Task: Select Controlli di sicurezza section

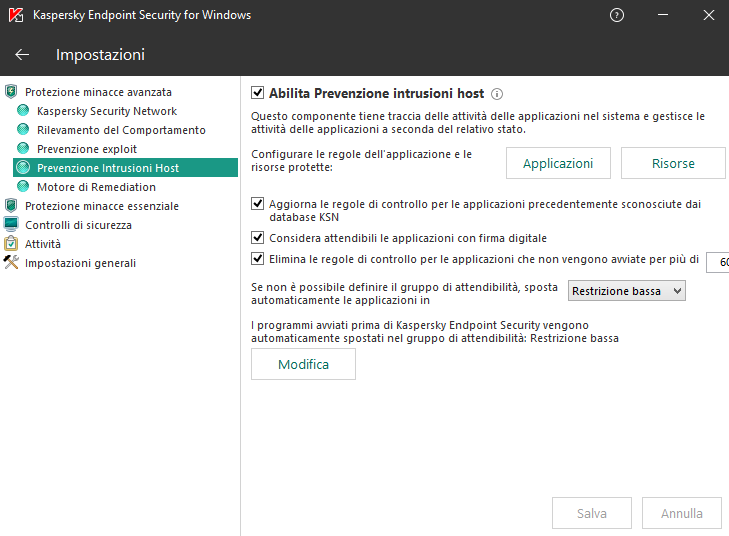Action: coord(78,225)
